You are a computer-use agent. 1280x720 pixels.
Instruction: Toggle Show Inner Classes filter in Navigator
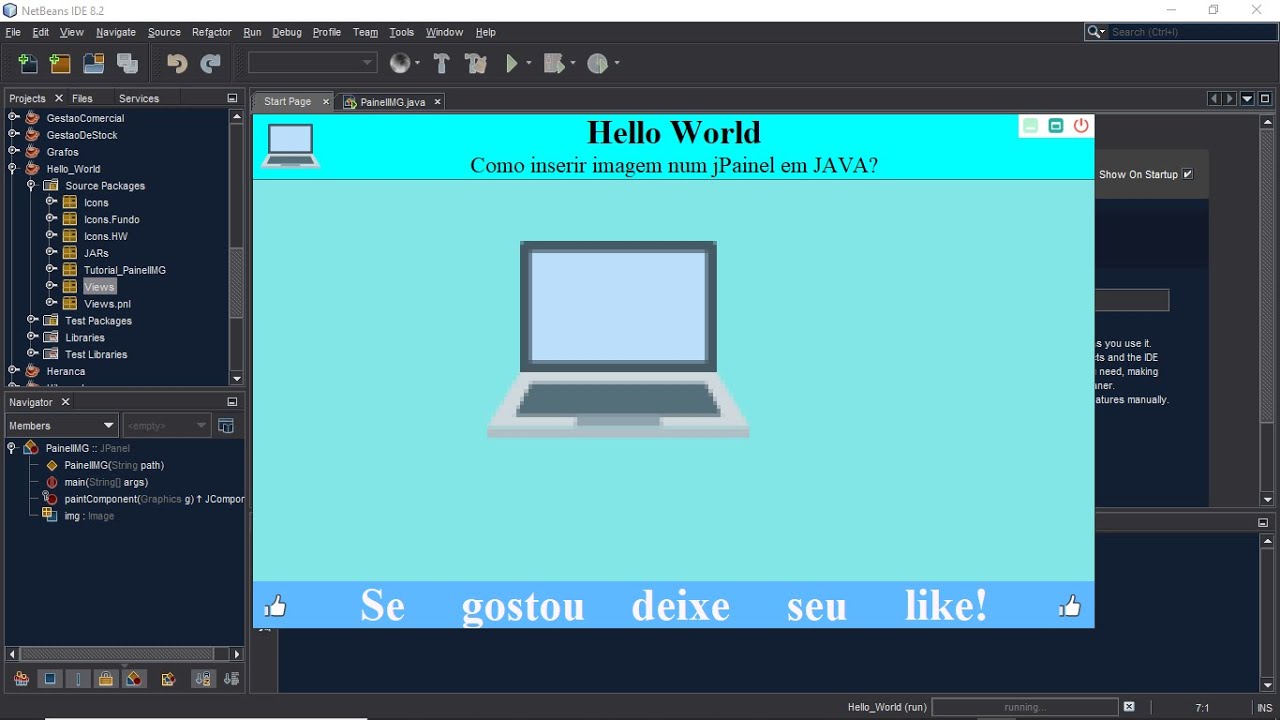[x=134, y=679]
